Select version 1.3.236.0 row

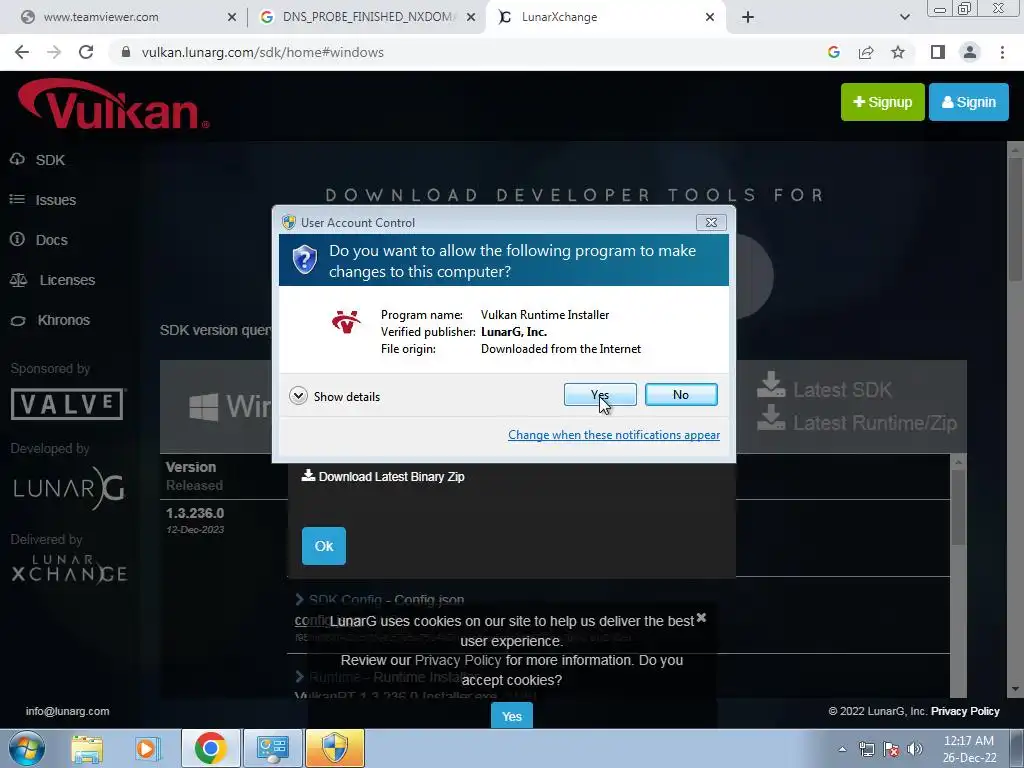click(195, 520)
